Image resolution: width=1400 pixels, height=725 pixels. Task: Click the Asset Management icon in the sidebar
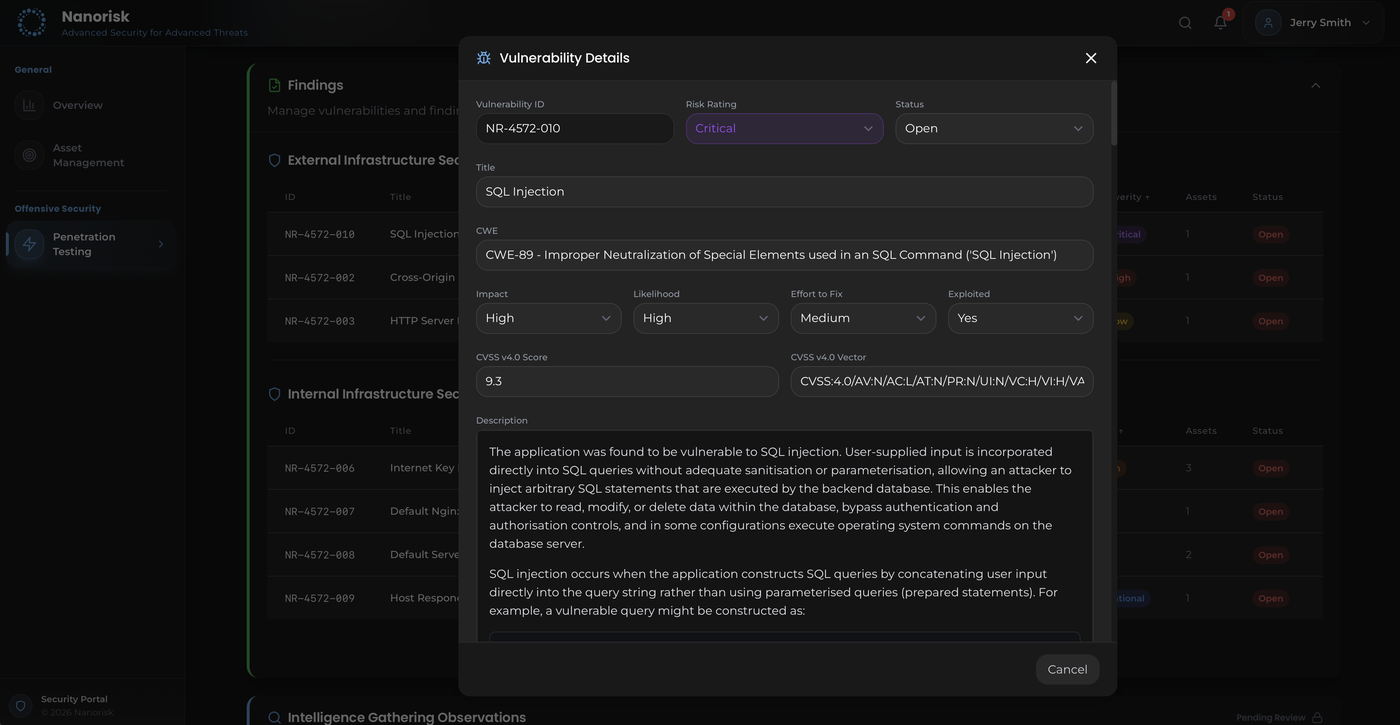(29, 155)
